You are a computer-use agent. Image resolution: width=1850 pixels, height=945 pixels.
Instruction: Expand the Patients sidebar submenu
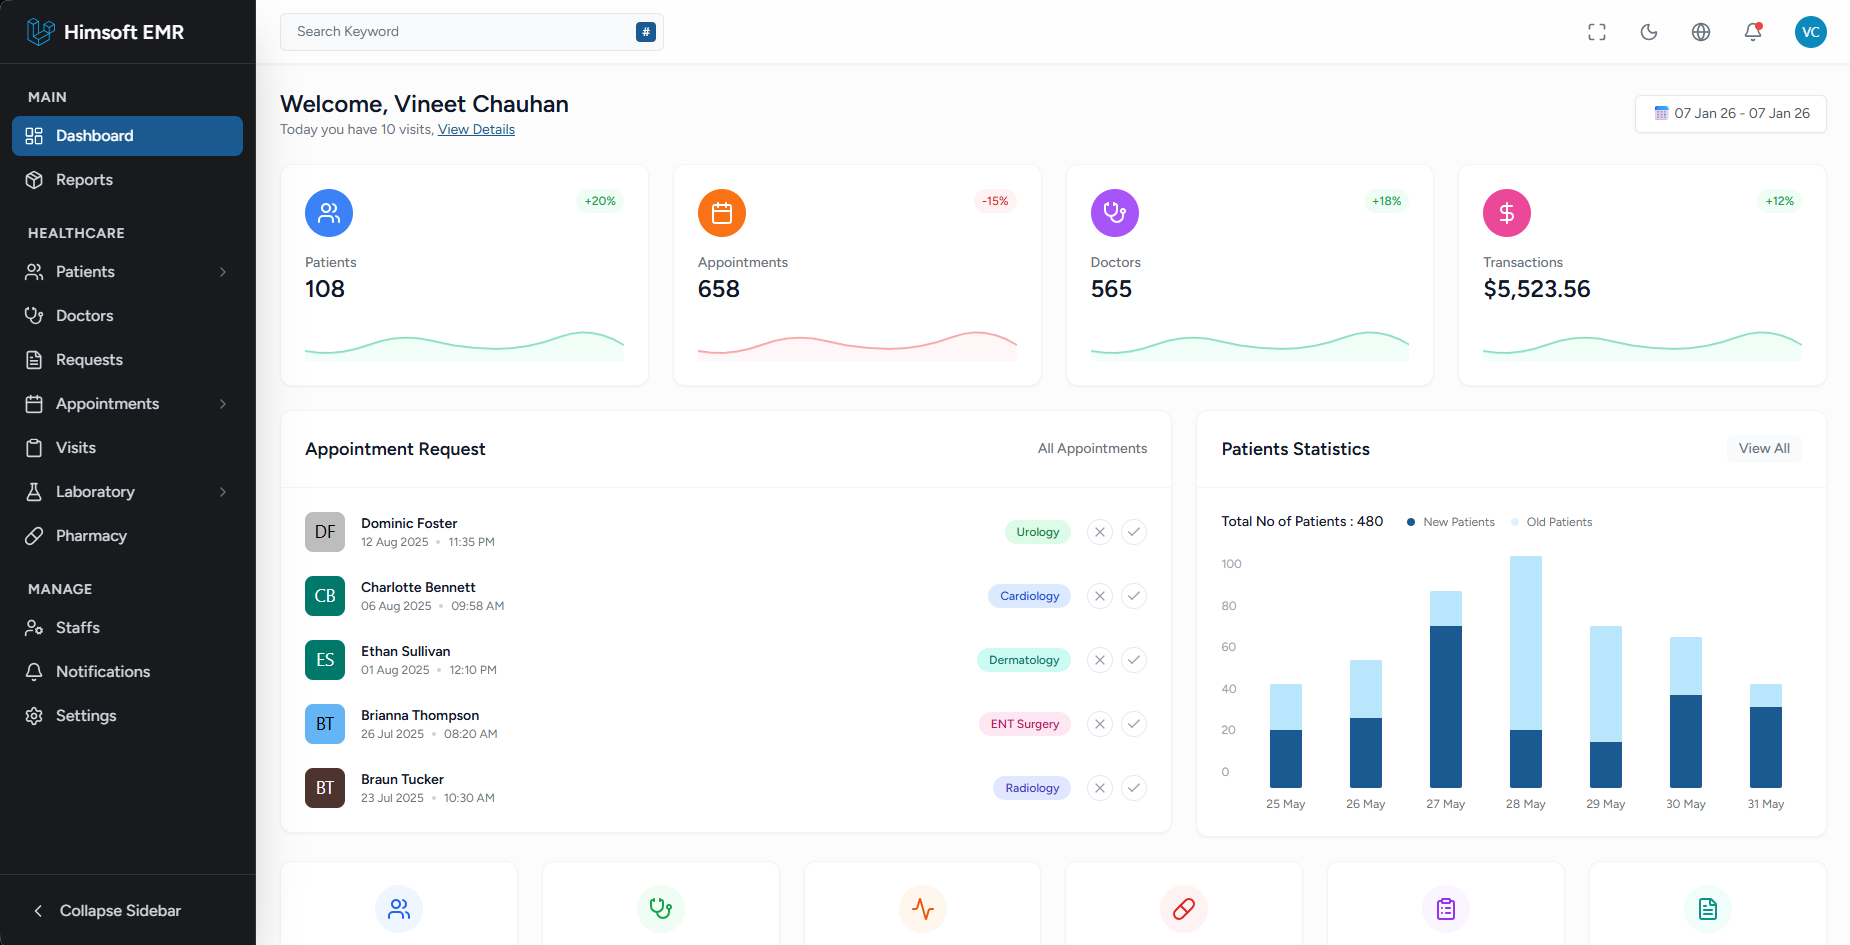tap(223, 272)
